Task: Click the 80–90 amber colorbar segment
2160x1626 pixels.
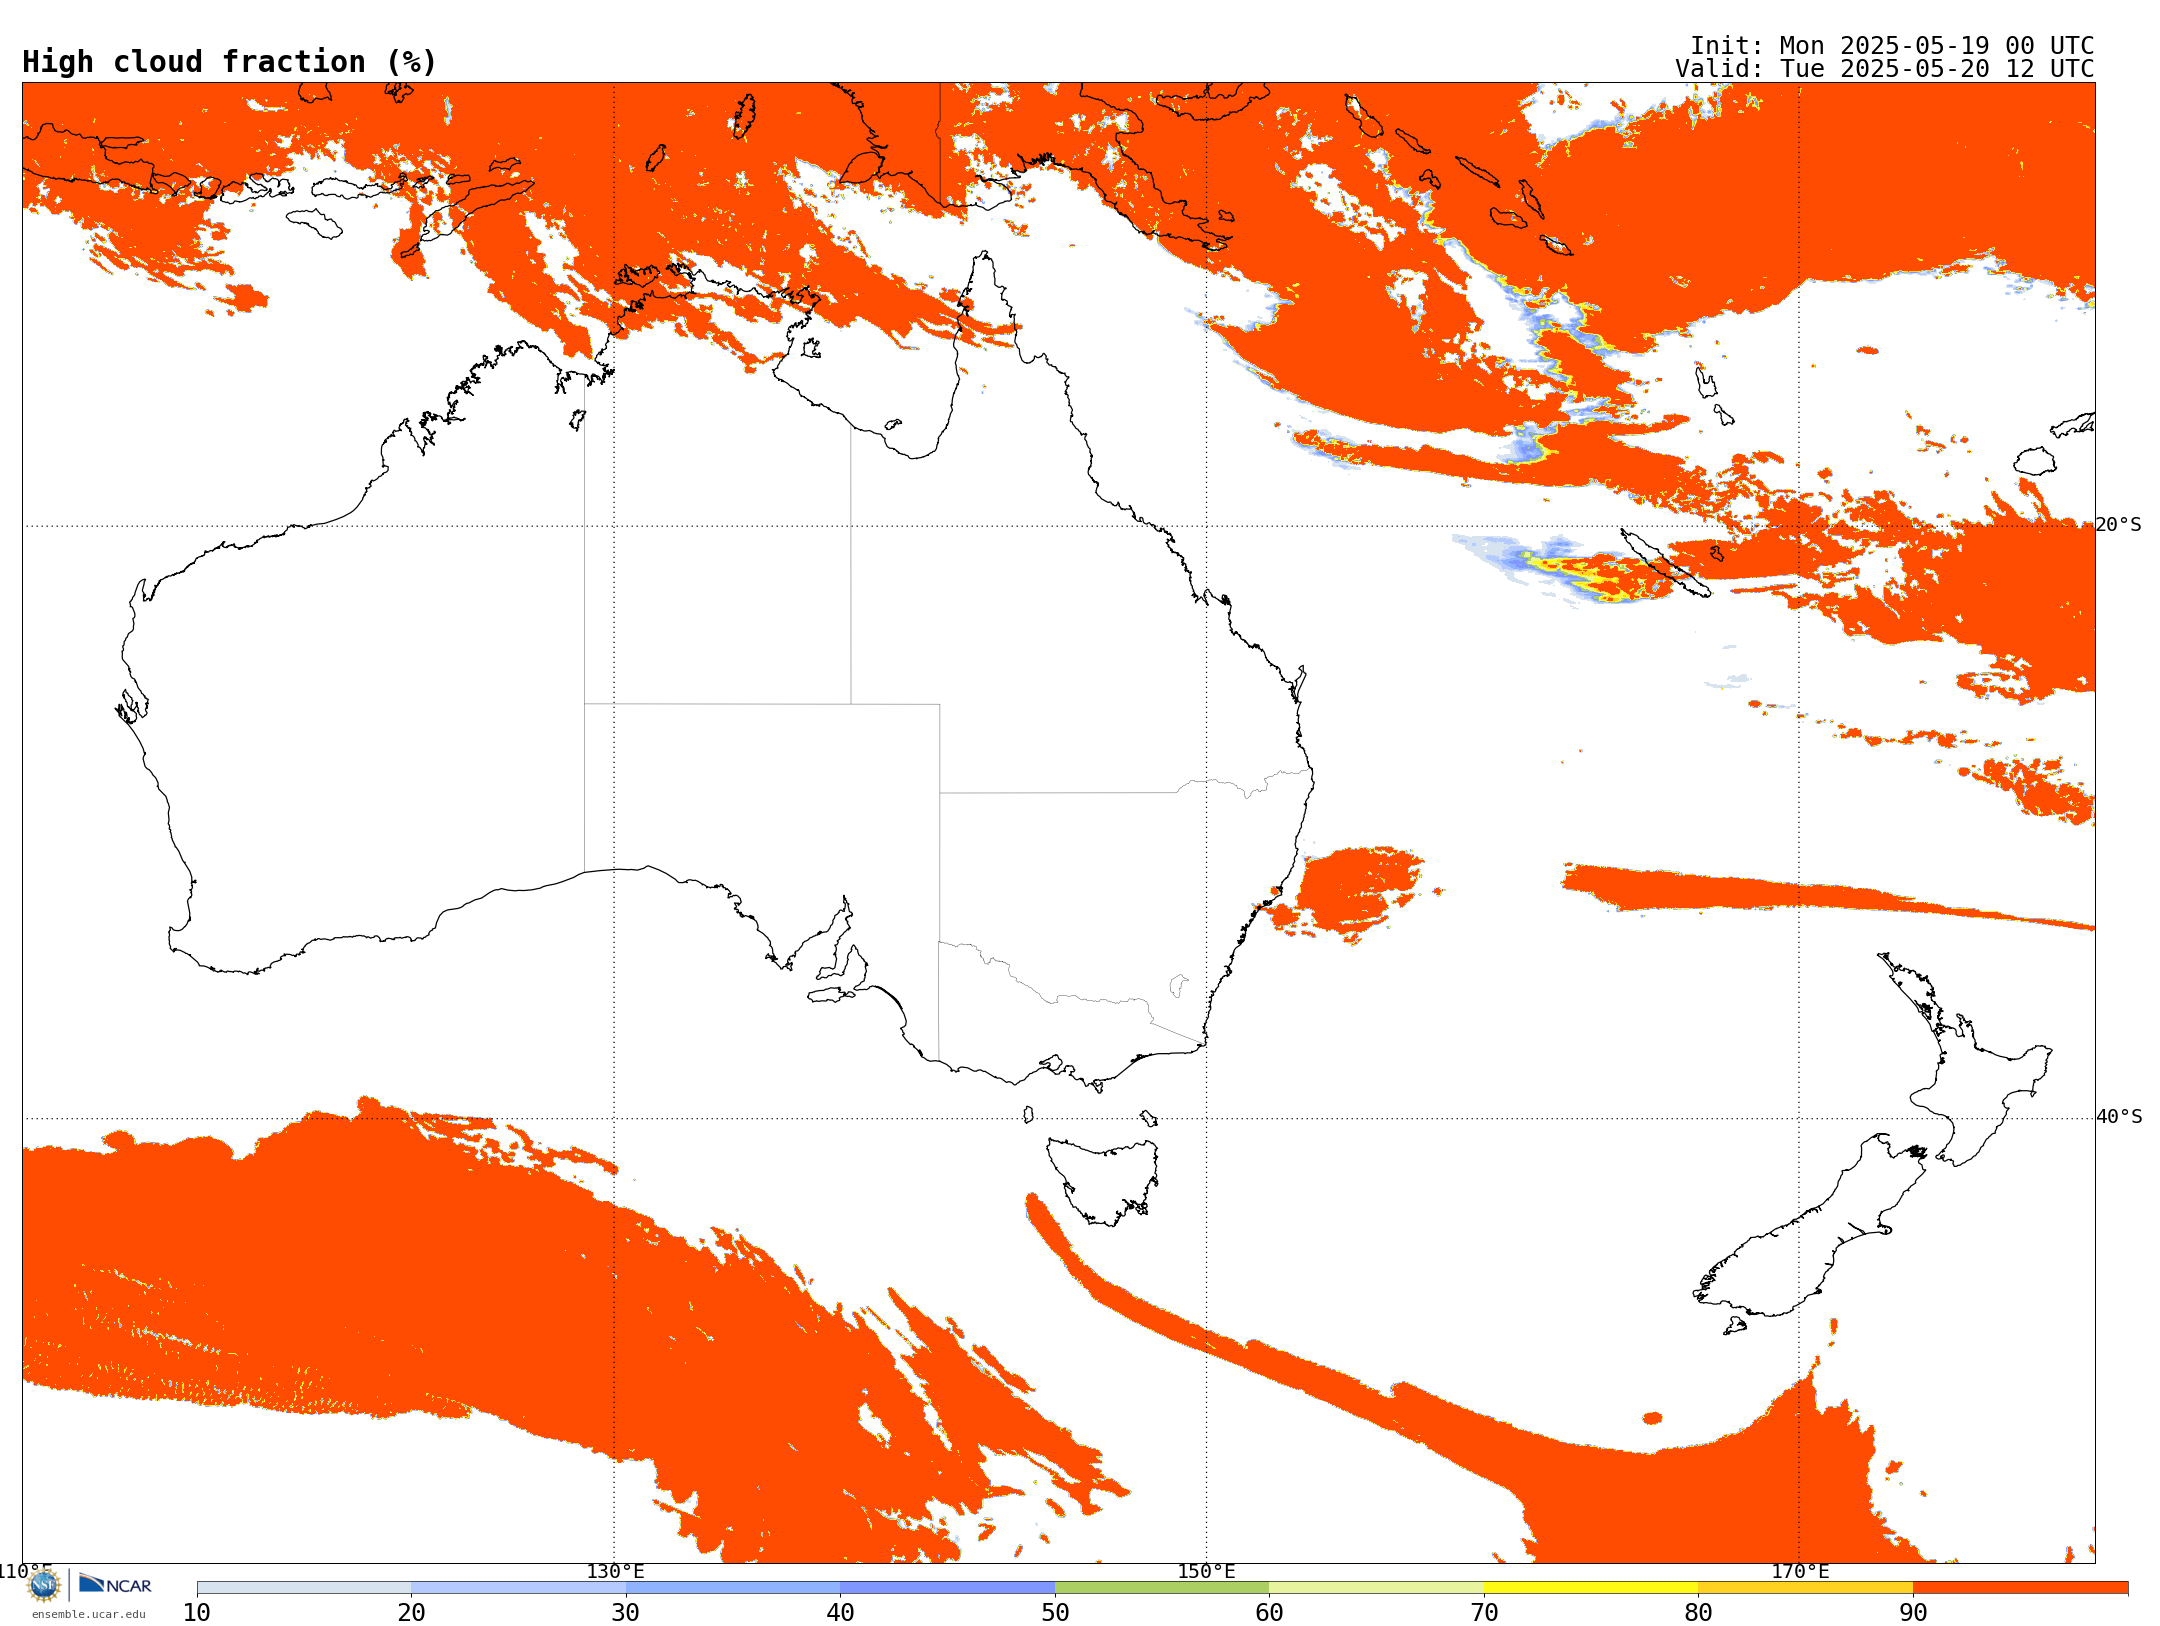Action: (1805, 1588)
